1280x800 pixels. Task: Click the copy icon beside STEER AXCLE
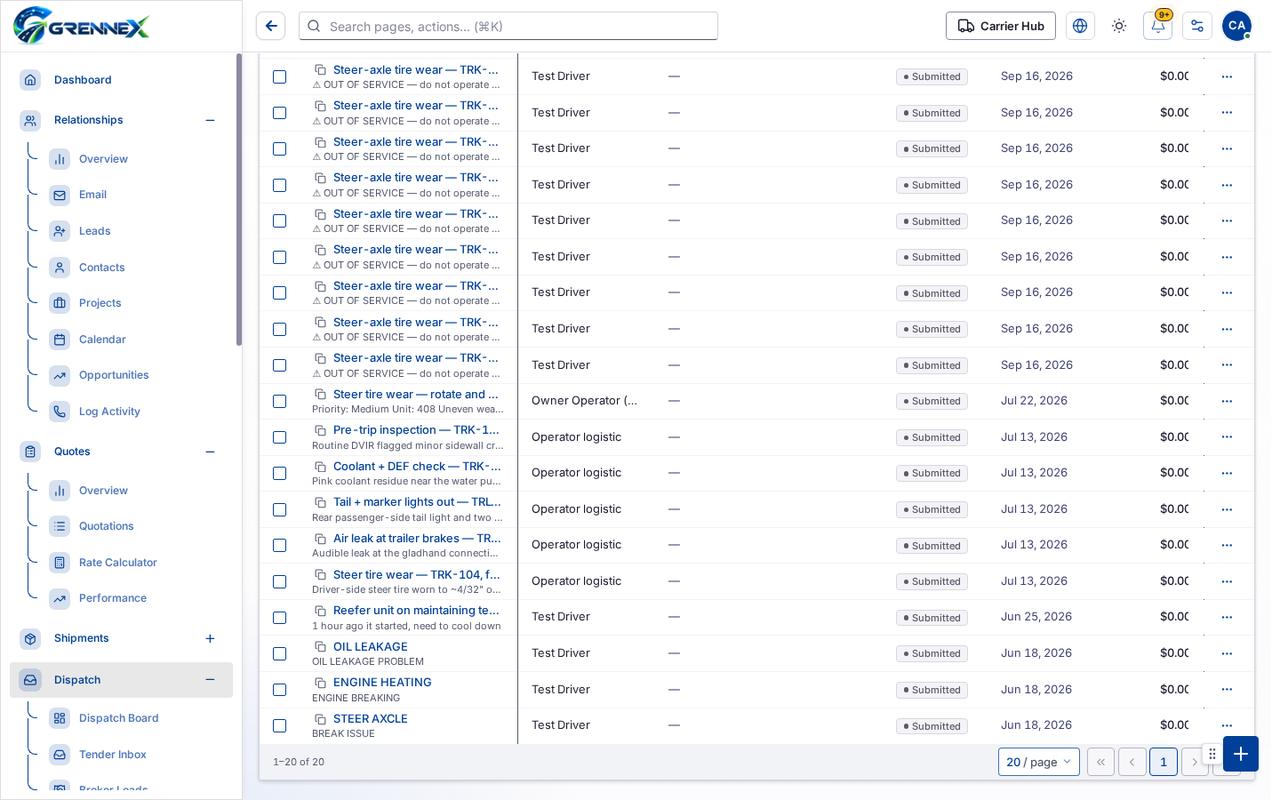coord(320,719)
